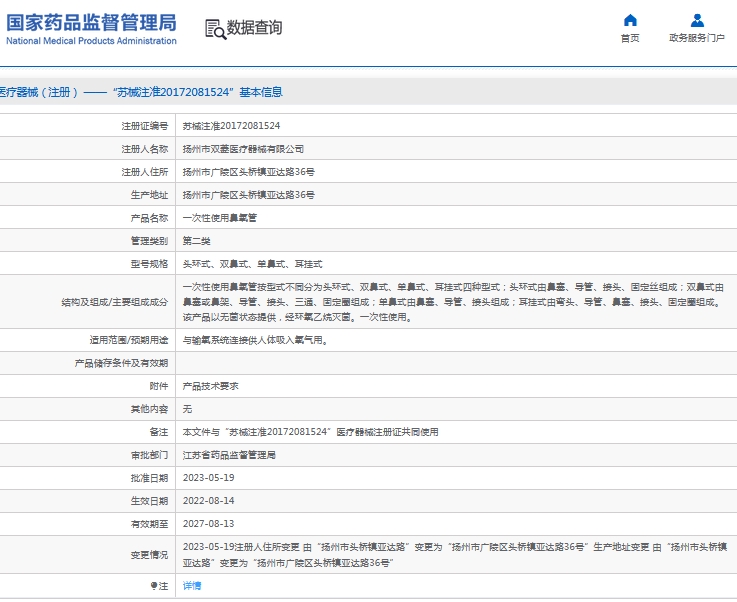Screen dimensions: 737x602
Task: Open the 政务服务门户 person icon
Action: (697, 20)
